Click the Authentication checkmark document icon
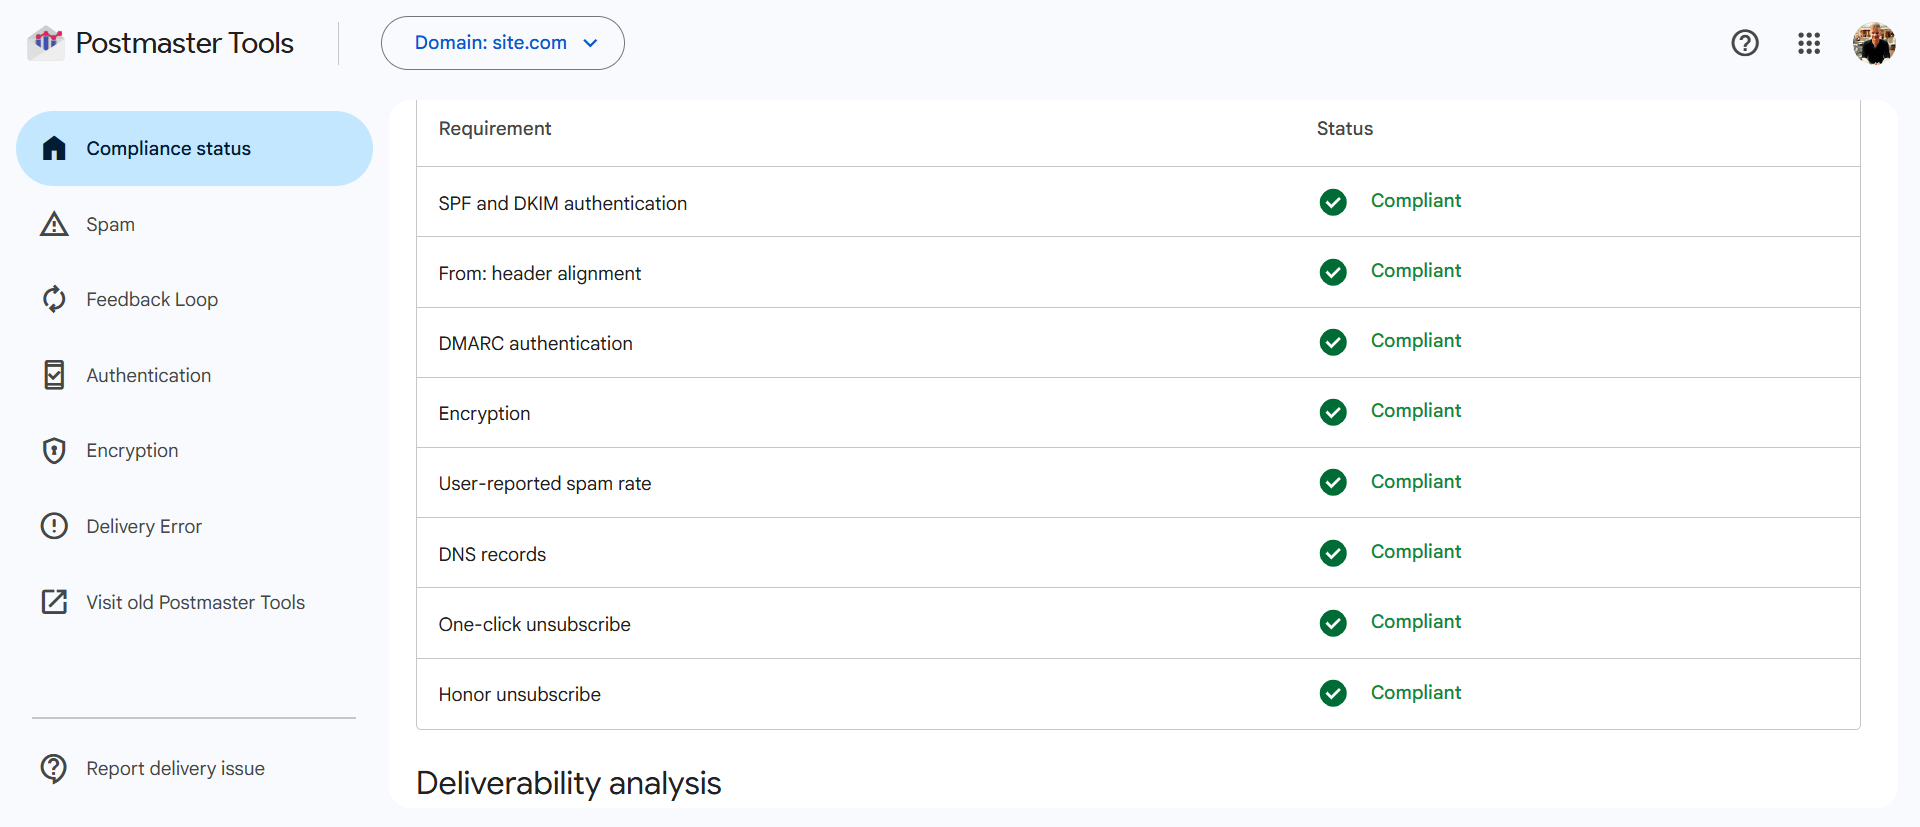1920x827 pixels. click(54, 375)
